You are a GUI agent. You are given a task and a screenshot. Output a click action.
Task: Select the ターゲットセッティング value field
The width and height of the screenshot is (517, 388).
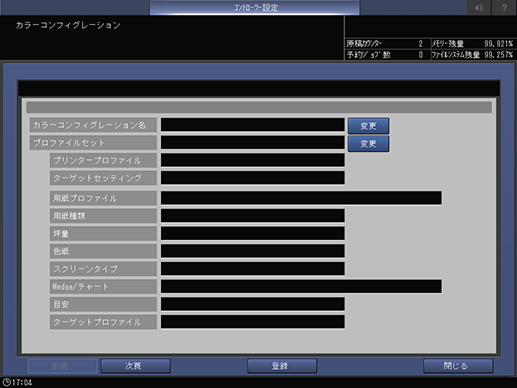pos(253,178)
